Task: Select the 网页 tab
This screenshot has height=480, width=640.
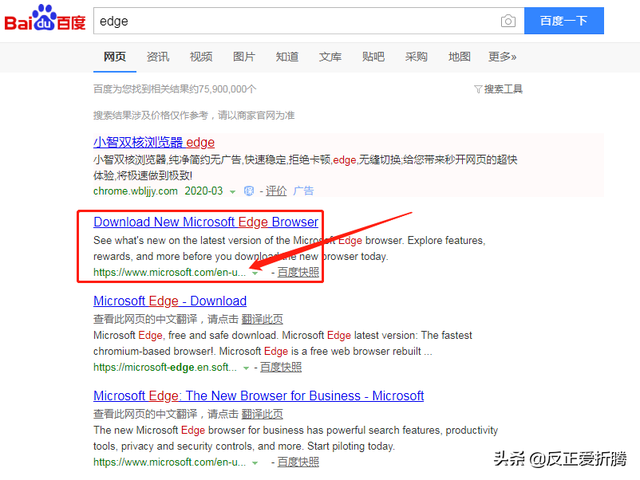Action: (x=115, y=57)
